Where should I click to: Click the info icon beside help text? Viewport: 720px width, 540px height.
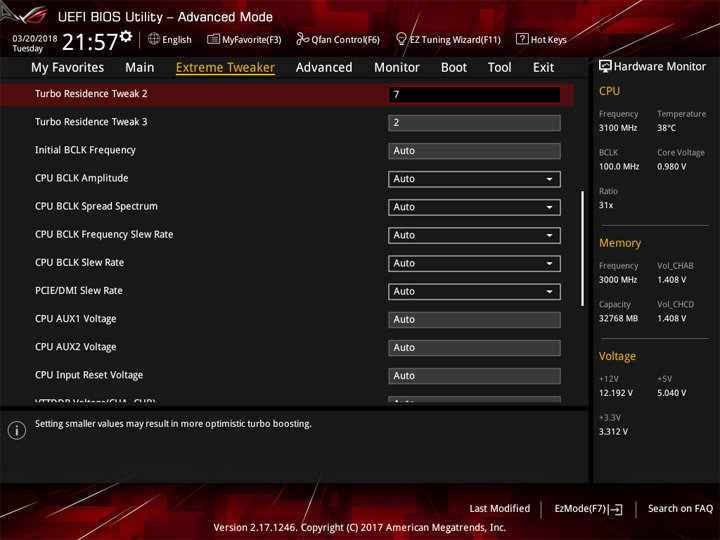(x=17, y=430)
